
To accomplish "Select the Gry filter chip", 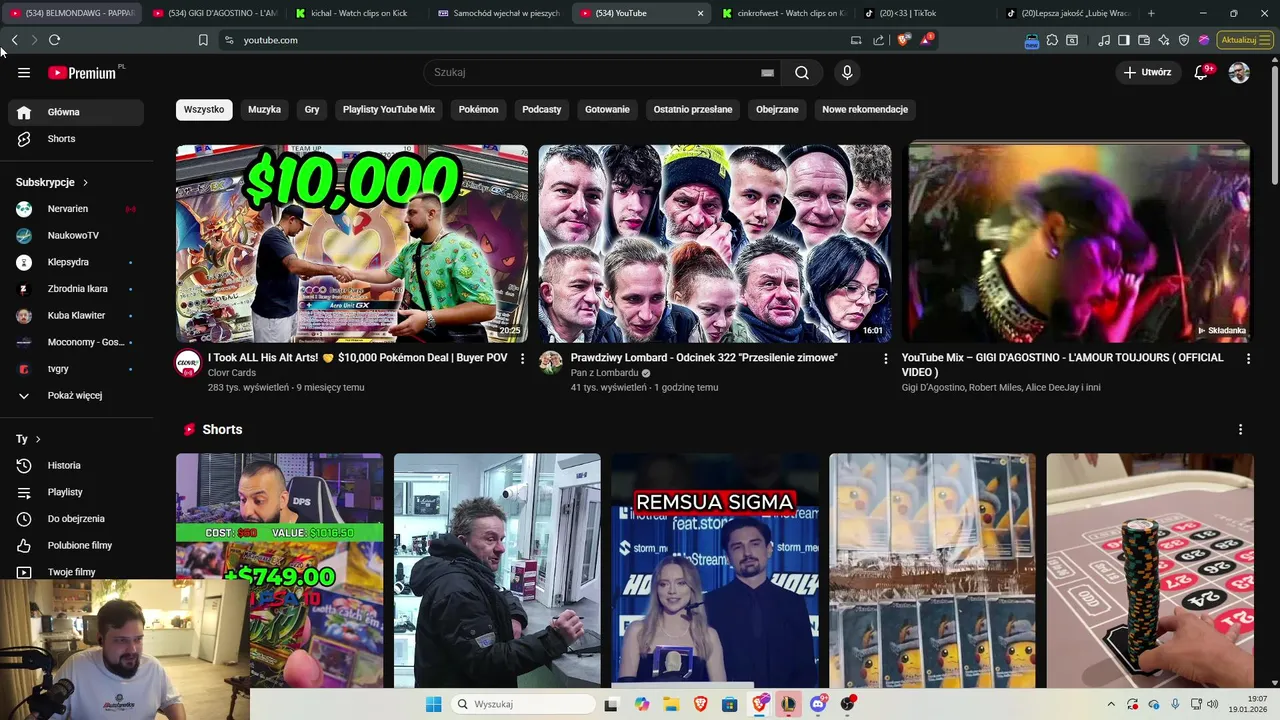I will (x=312, y=110).
